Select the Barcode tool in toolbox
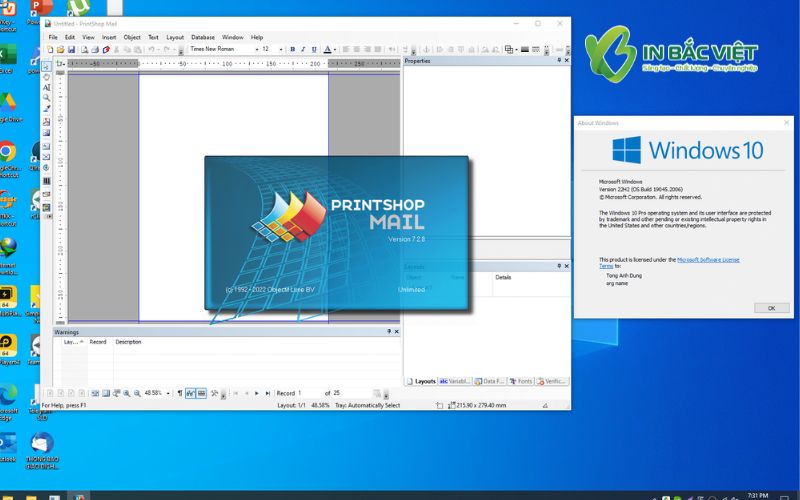This screenshot has height=500, width=800. click(46, 181)
